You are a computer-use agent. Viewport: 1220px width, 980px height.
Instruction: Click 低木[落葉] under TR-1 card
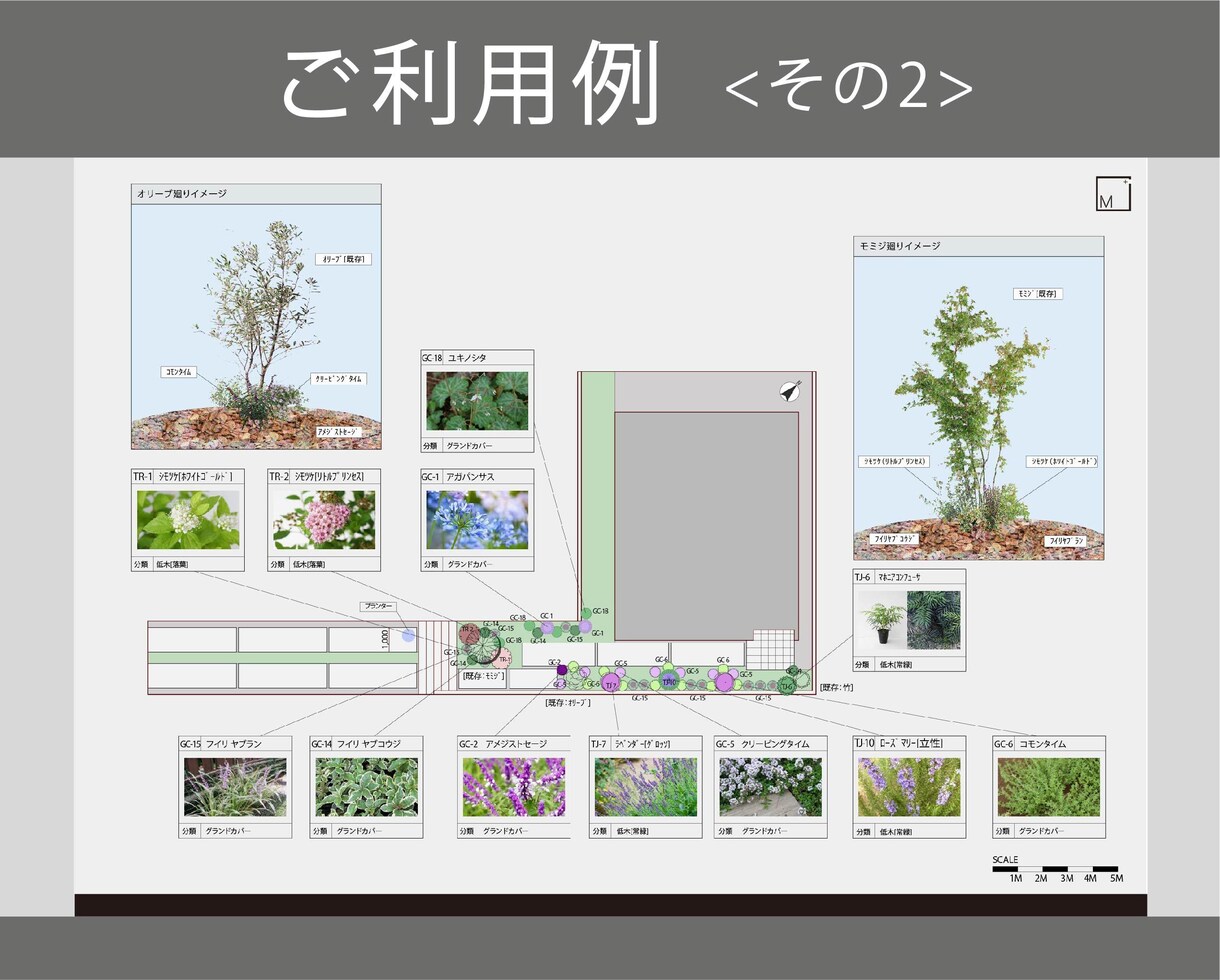pyautogui.click(x=170, y=564)
